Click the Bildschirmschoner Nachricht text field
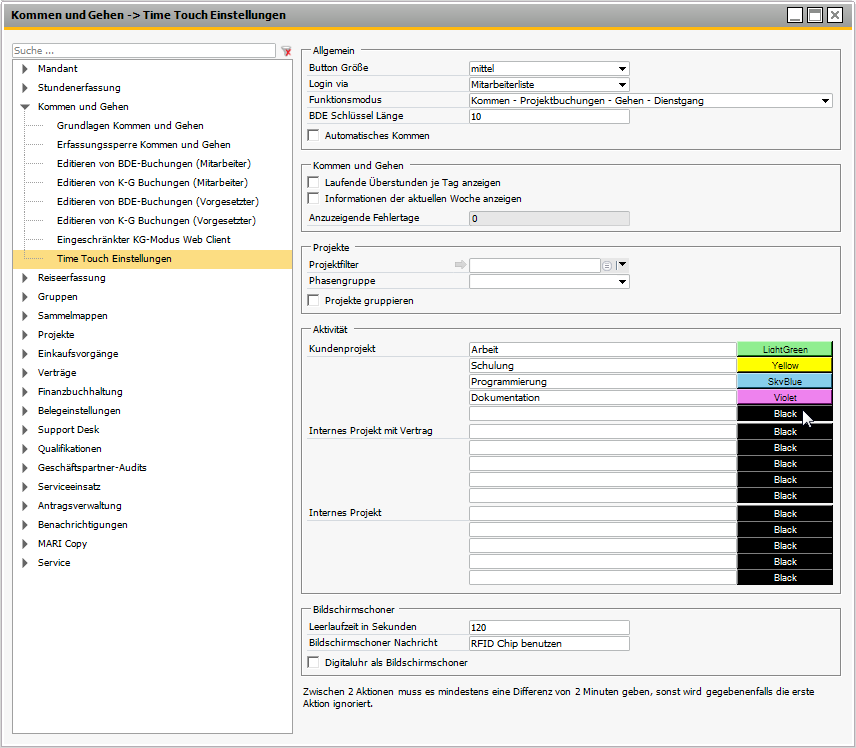This screenshot has width=856, height=748. coord(549,644)
